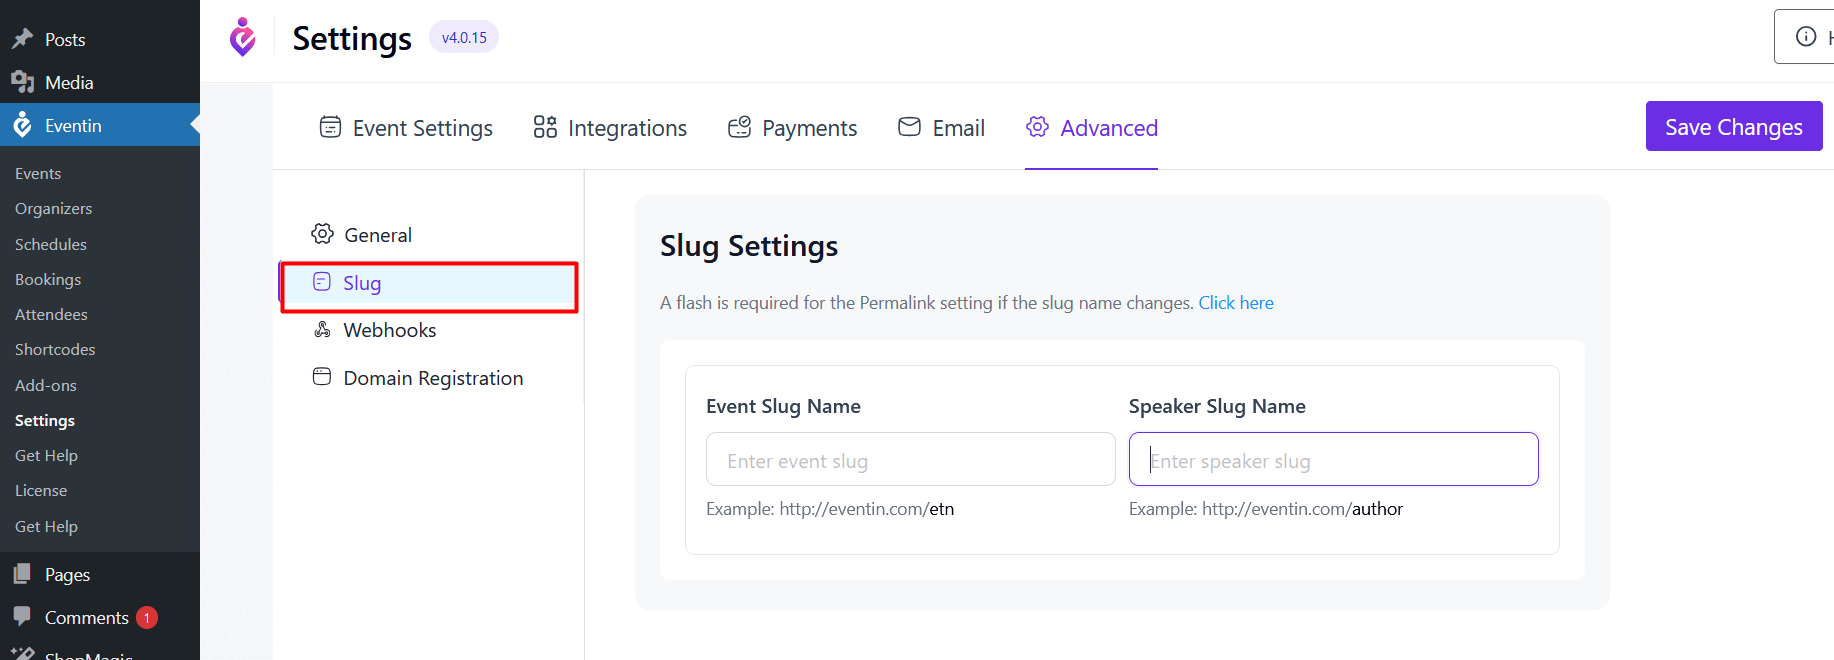Select the Slug settings section
1834x660 pixels.
point(362,284)
